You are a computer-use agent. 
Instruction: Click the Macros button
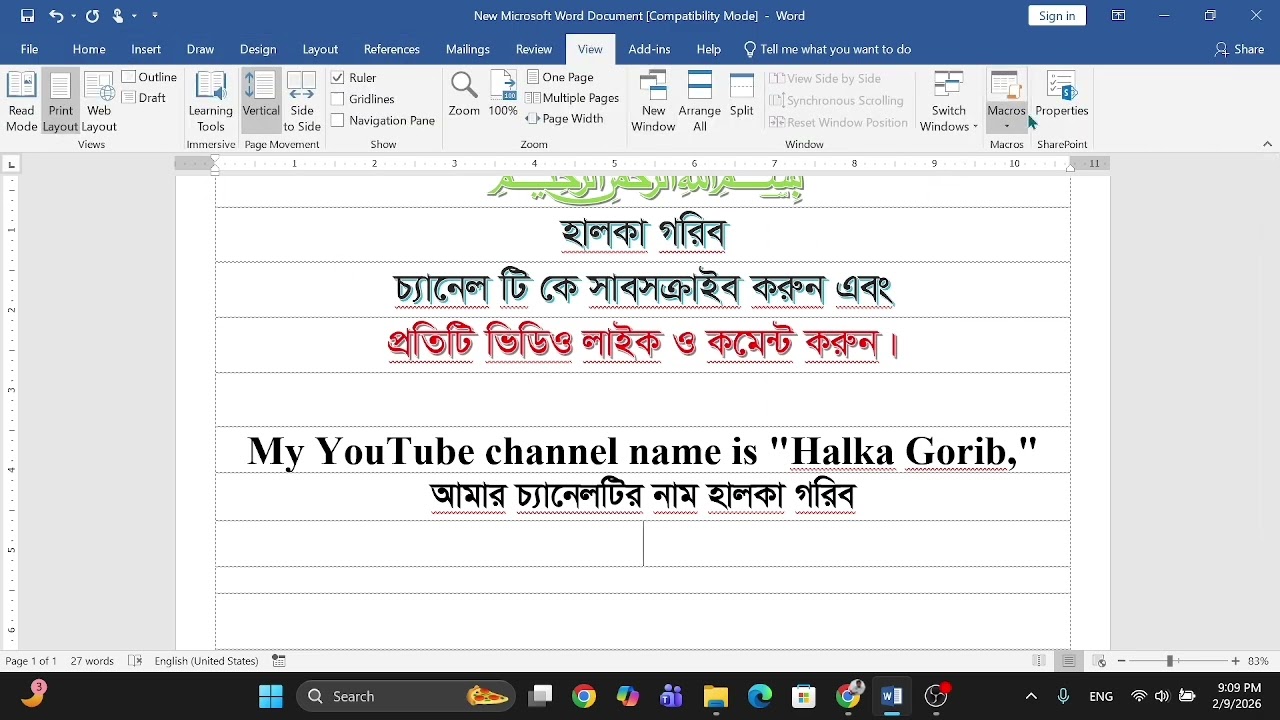click(x=1006, y=92)
